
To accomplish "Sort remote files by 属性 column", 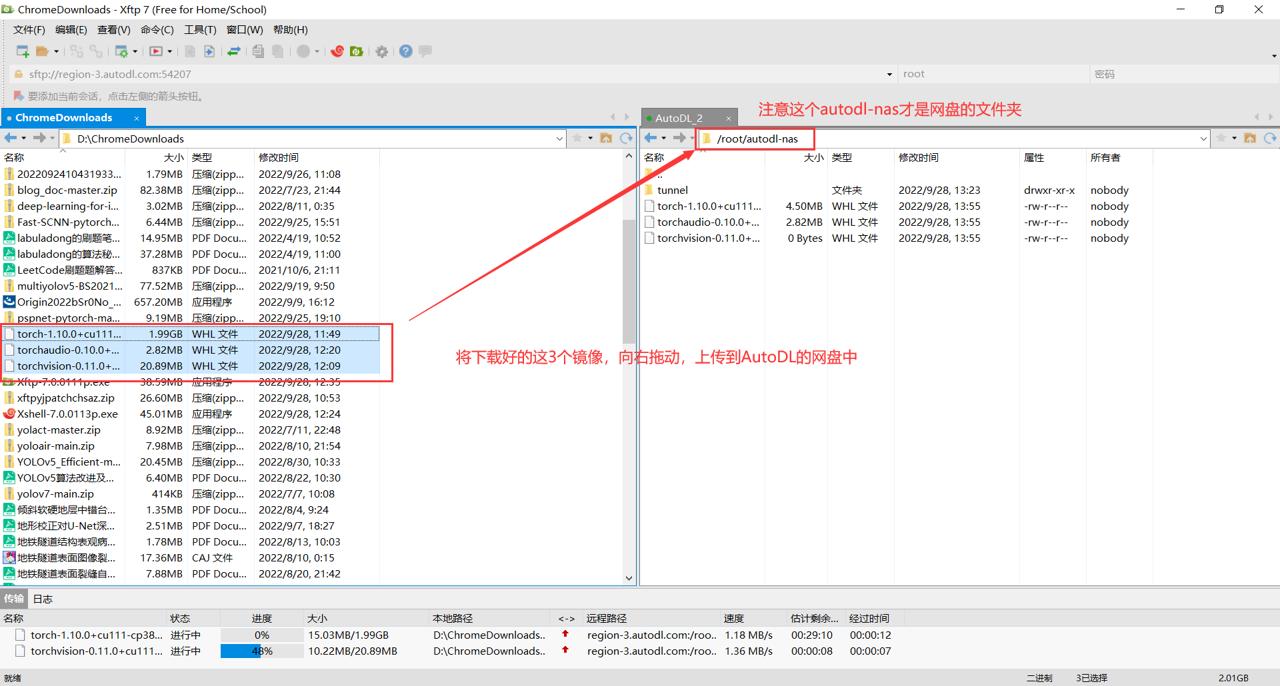I will coord(1052,158).
